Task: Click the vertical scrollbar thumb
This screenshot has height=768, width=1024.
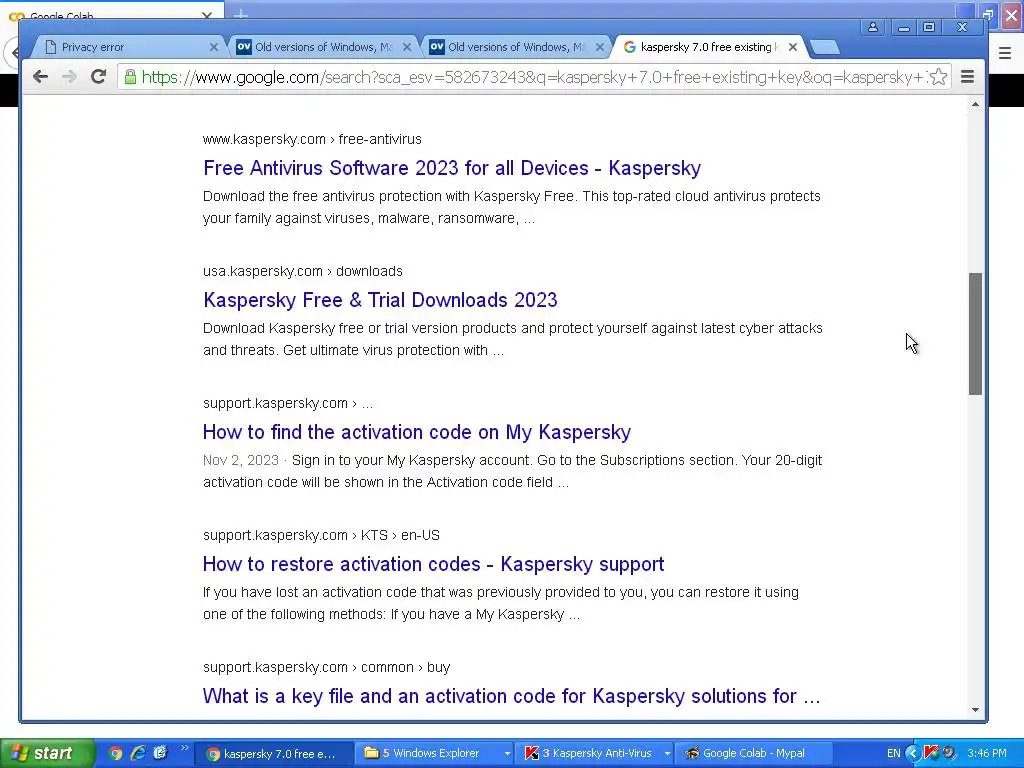Action: point(975,334)
